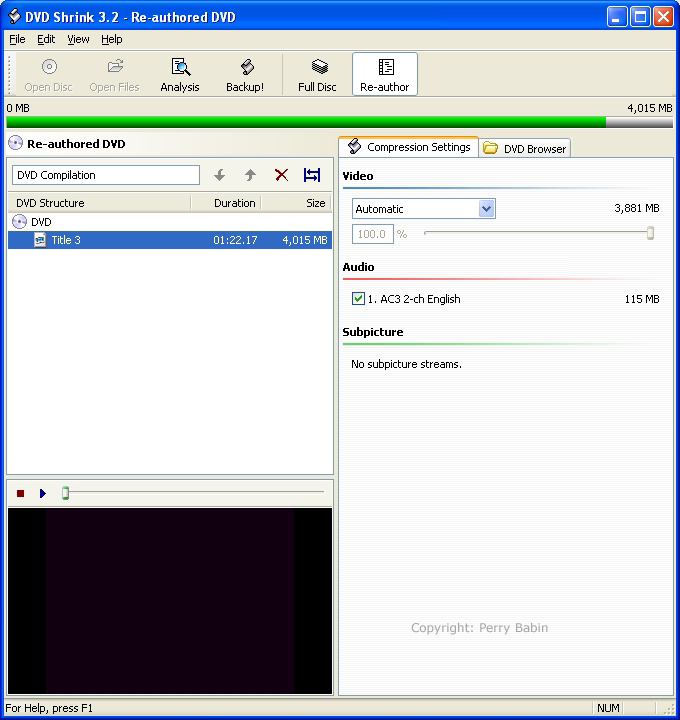This screenshot has width=680, height=720.
Task: Close the DVD Shrink window
Action: click(663, 17)
